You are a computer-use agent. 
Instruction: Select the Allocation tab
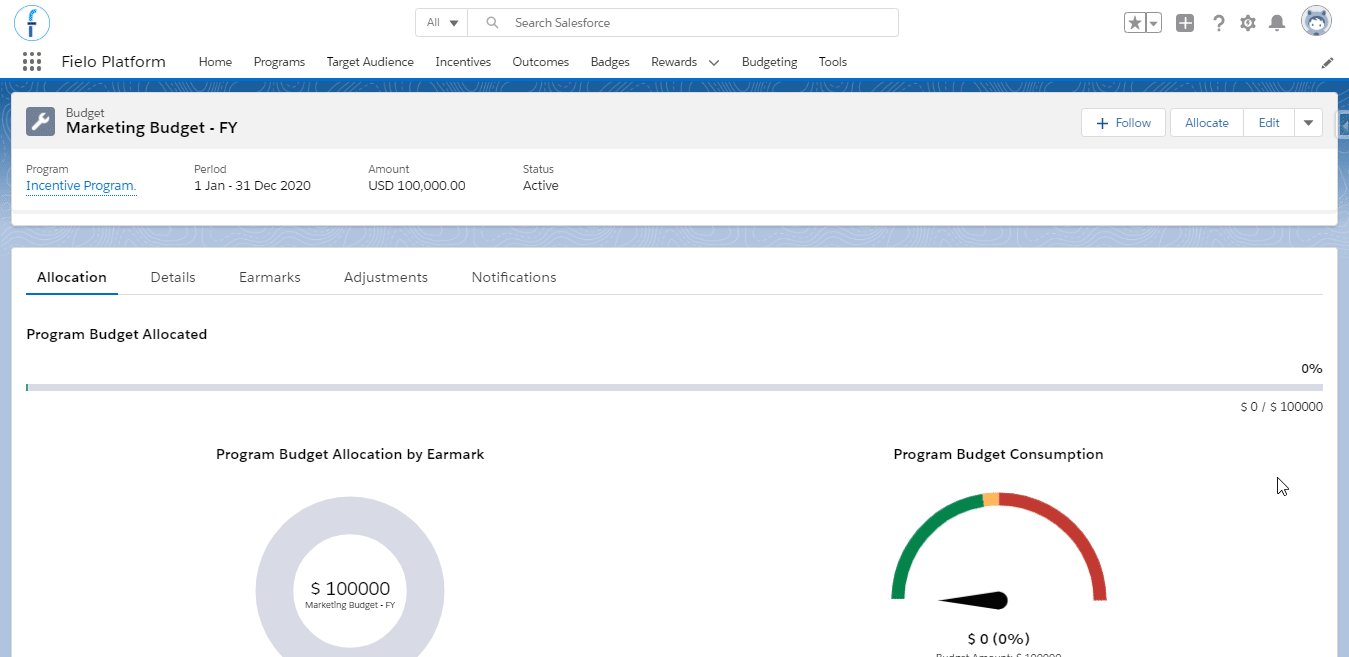pyautogui.click(x=72, y=277)
